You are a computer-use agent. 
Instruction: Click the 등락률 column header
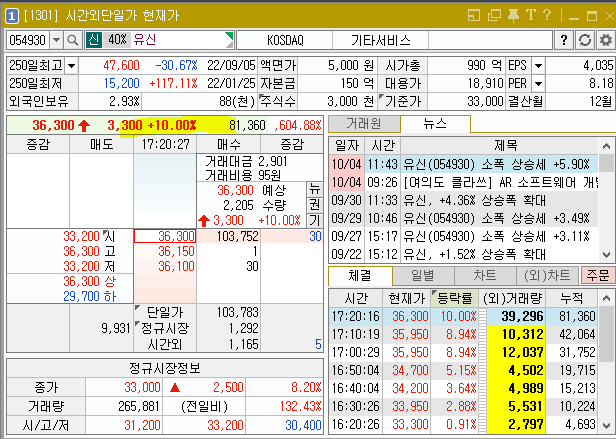(454, 298)
